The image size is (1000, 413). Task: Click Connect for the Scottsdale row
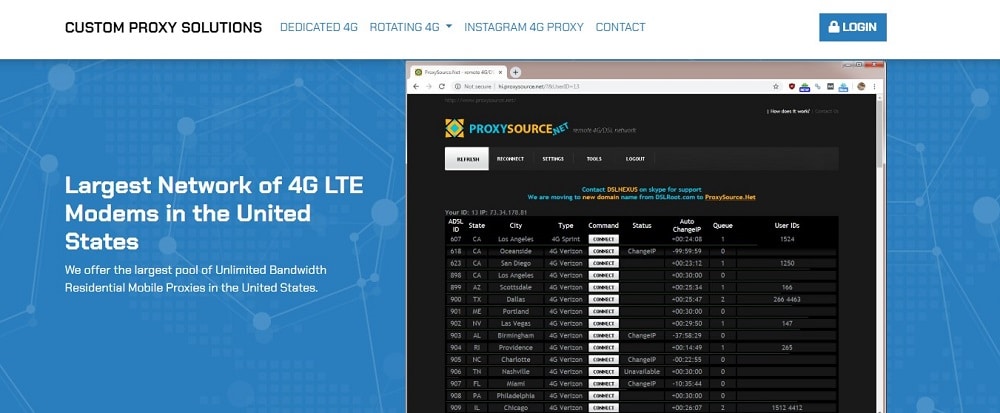click(x=603, y=287)
